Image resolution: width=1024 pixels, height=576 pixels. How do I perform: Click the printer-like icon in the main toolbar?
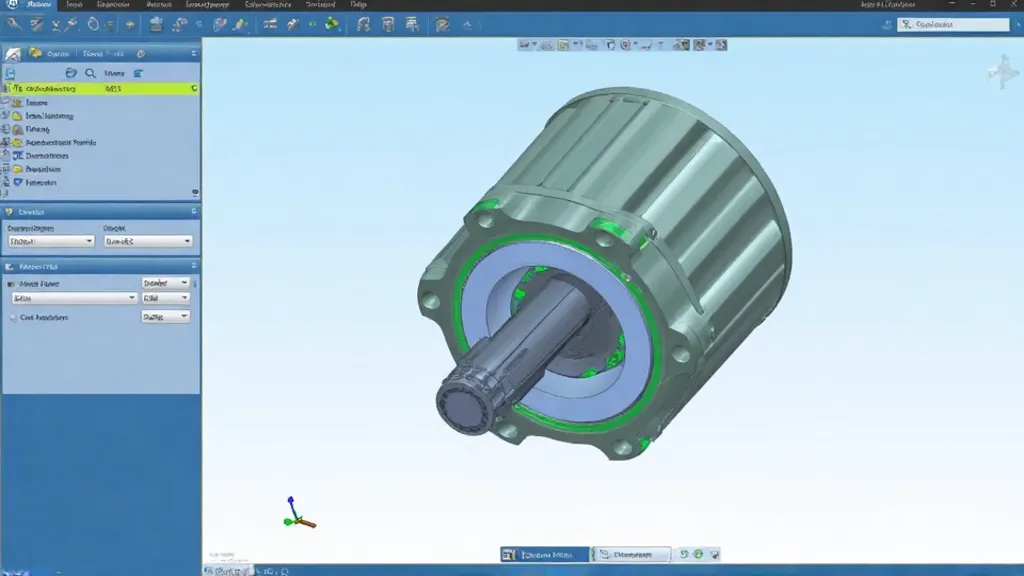click(x=156, y=24)
